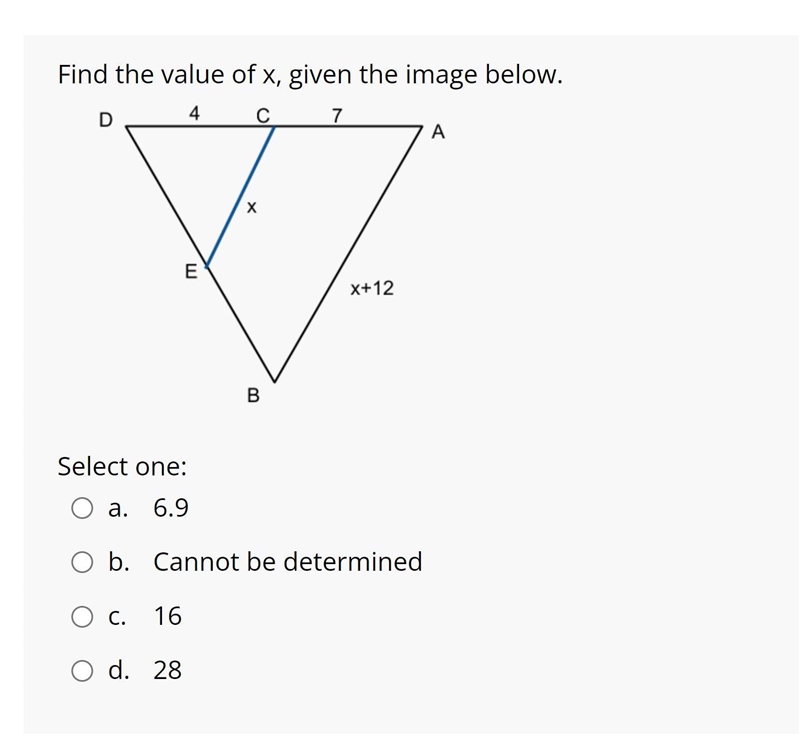
Task: Click the 'x+12' side length label
Action: (372, 288)
